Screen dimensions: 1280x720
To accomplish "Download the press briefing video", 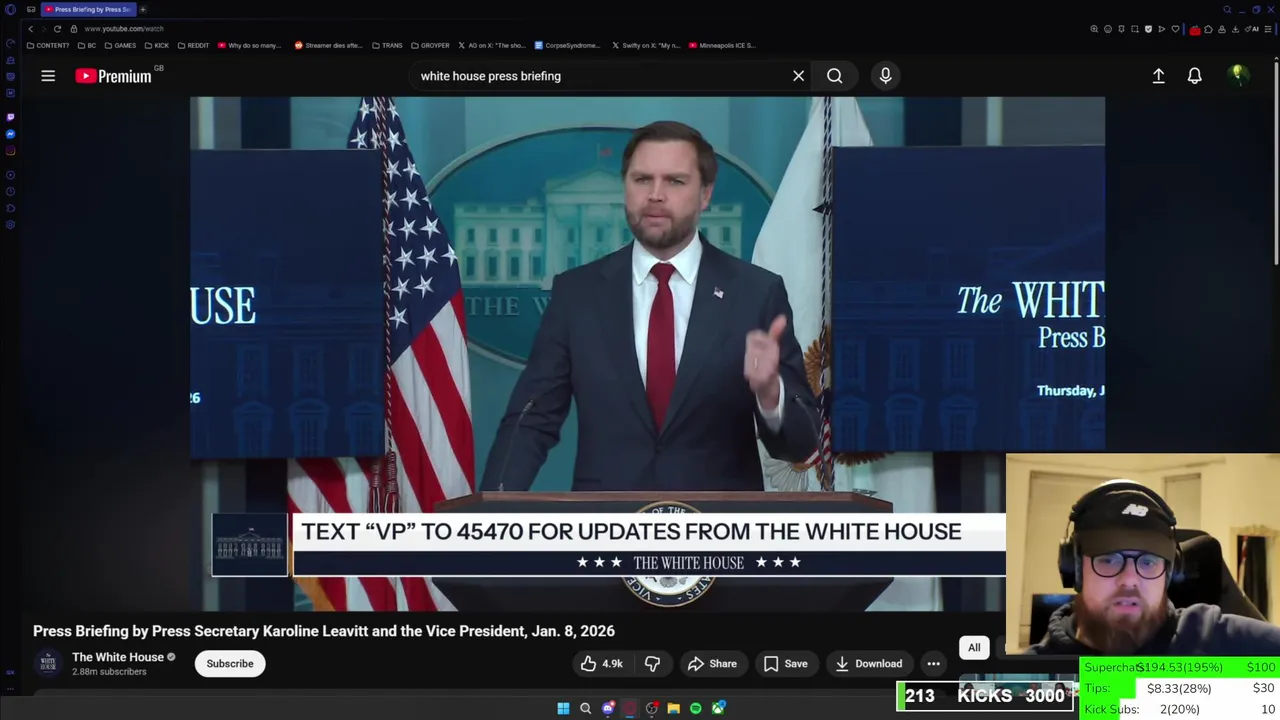I will [x=868, y=663].
